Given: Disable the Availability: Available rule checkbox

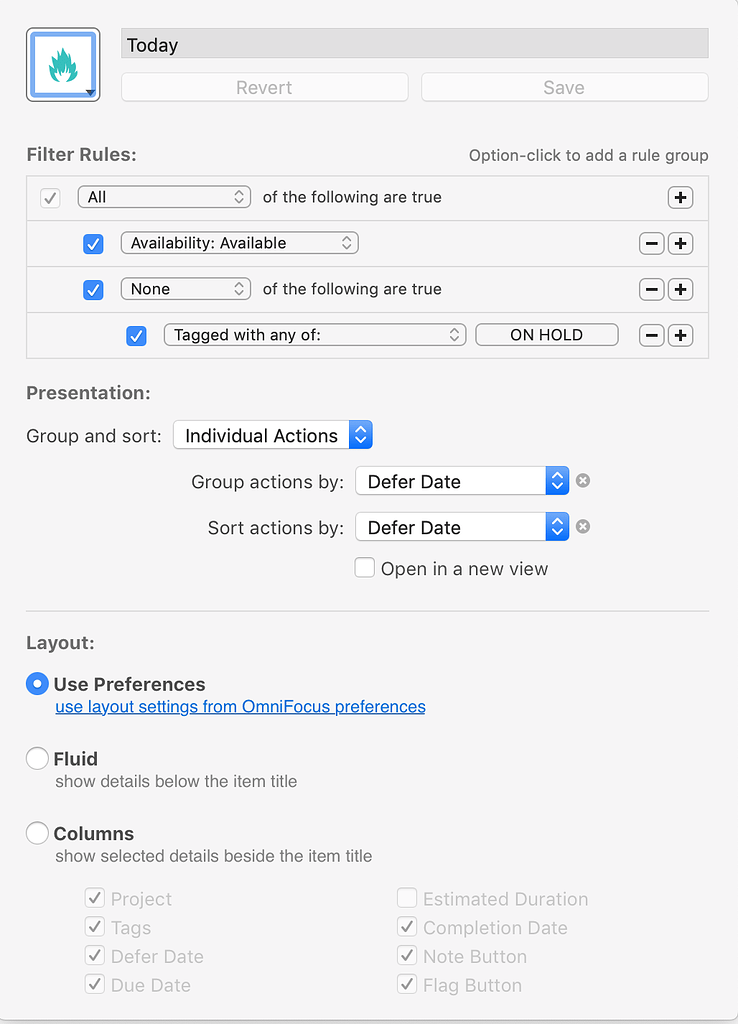Looking at the screenshot, I should click(x=93, y=243).
